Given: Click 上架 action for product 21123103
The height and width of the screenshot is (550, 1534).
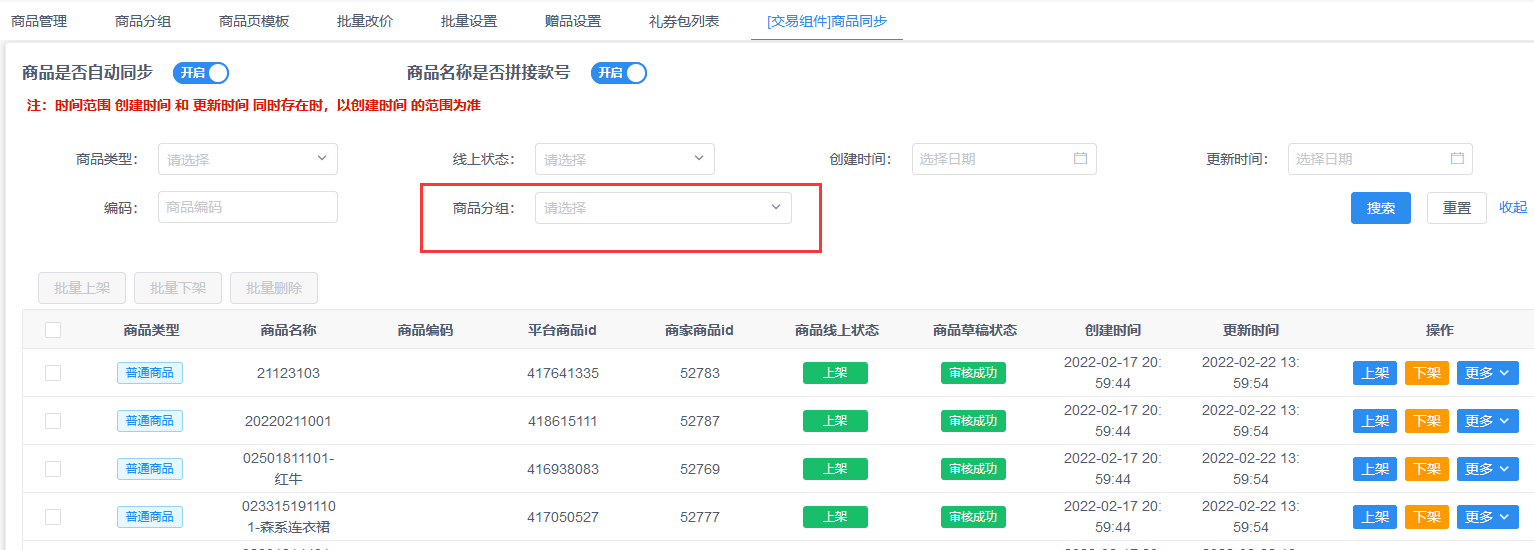Looking at the screenshot, I should 1375,373.
